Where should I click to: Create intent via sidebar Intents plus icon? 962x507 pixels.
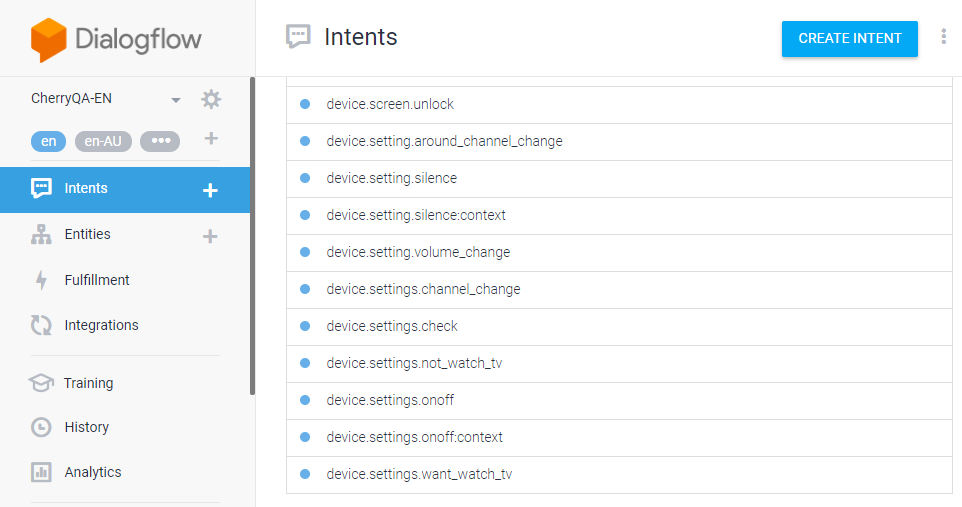pyautogui.click(x=210, y=190)
